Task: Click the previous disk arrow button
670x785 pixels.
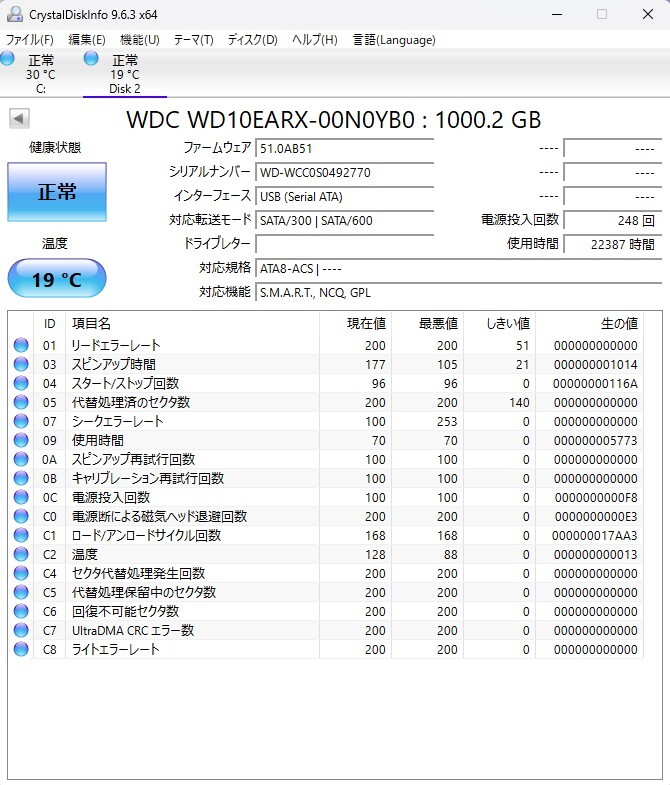Action: coord(19,119)
